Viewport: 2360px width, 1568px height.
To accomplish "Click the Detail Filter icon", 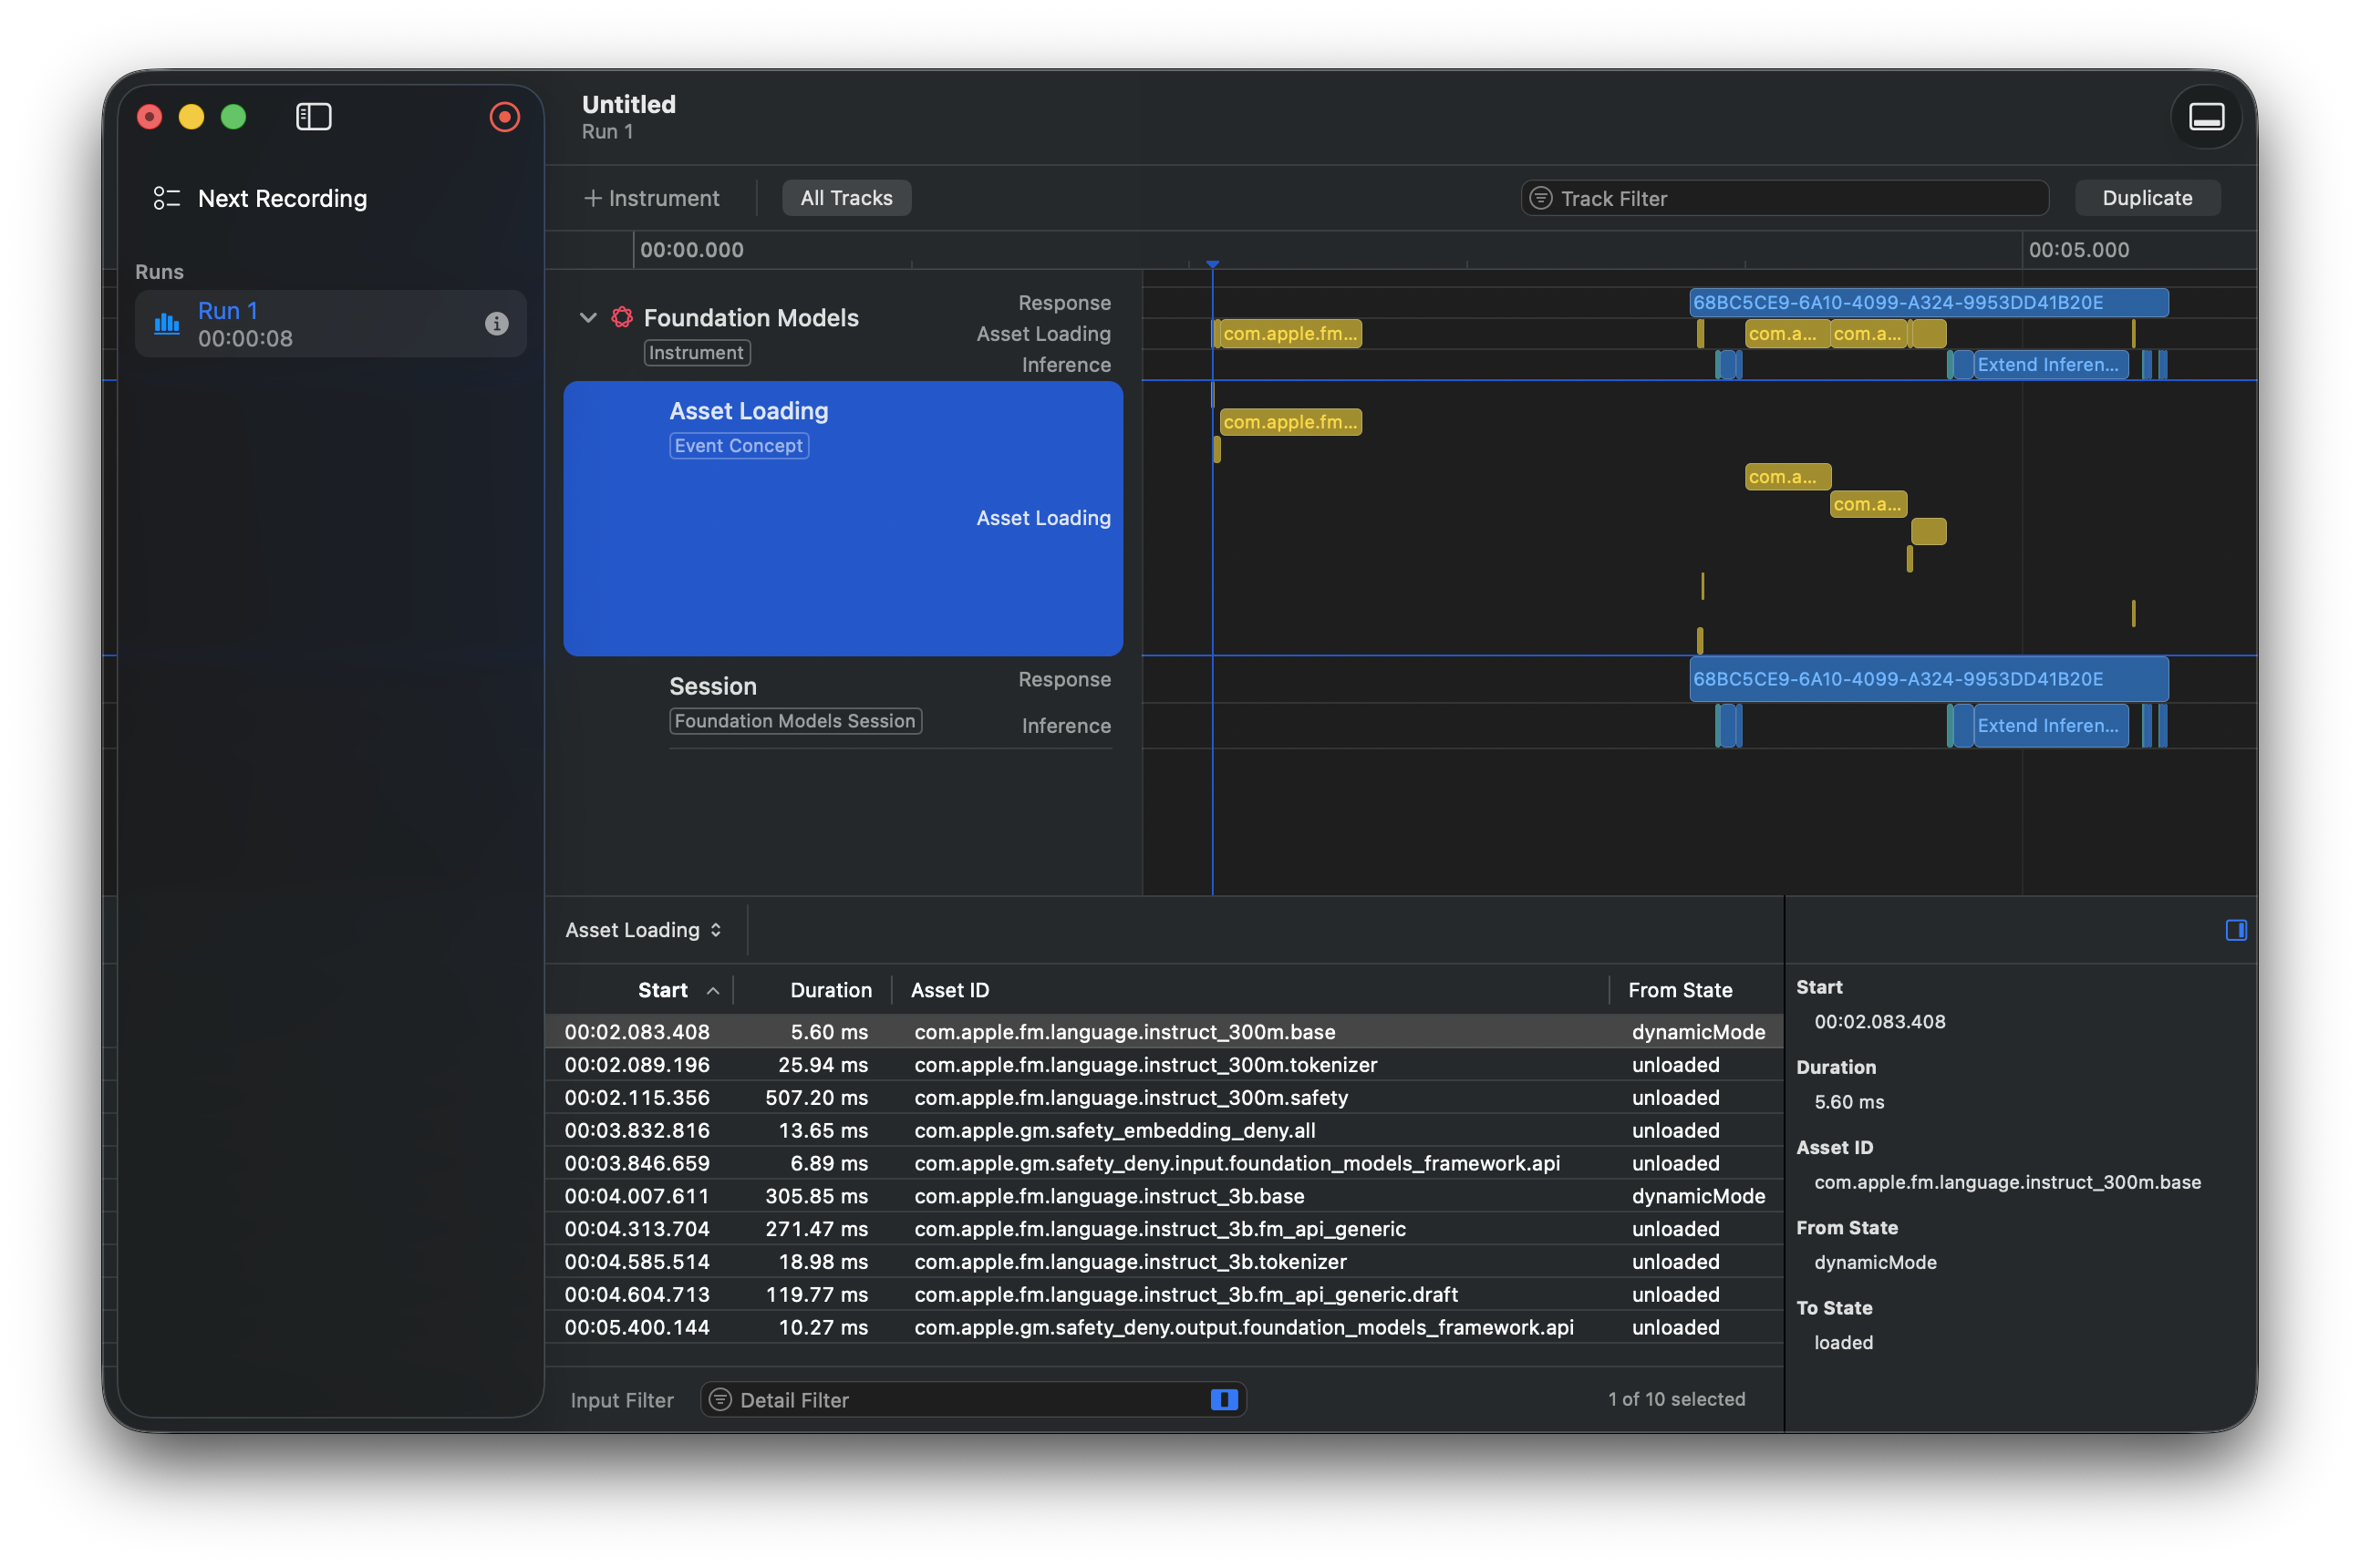I will (720, 1399).
